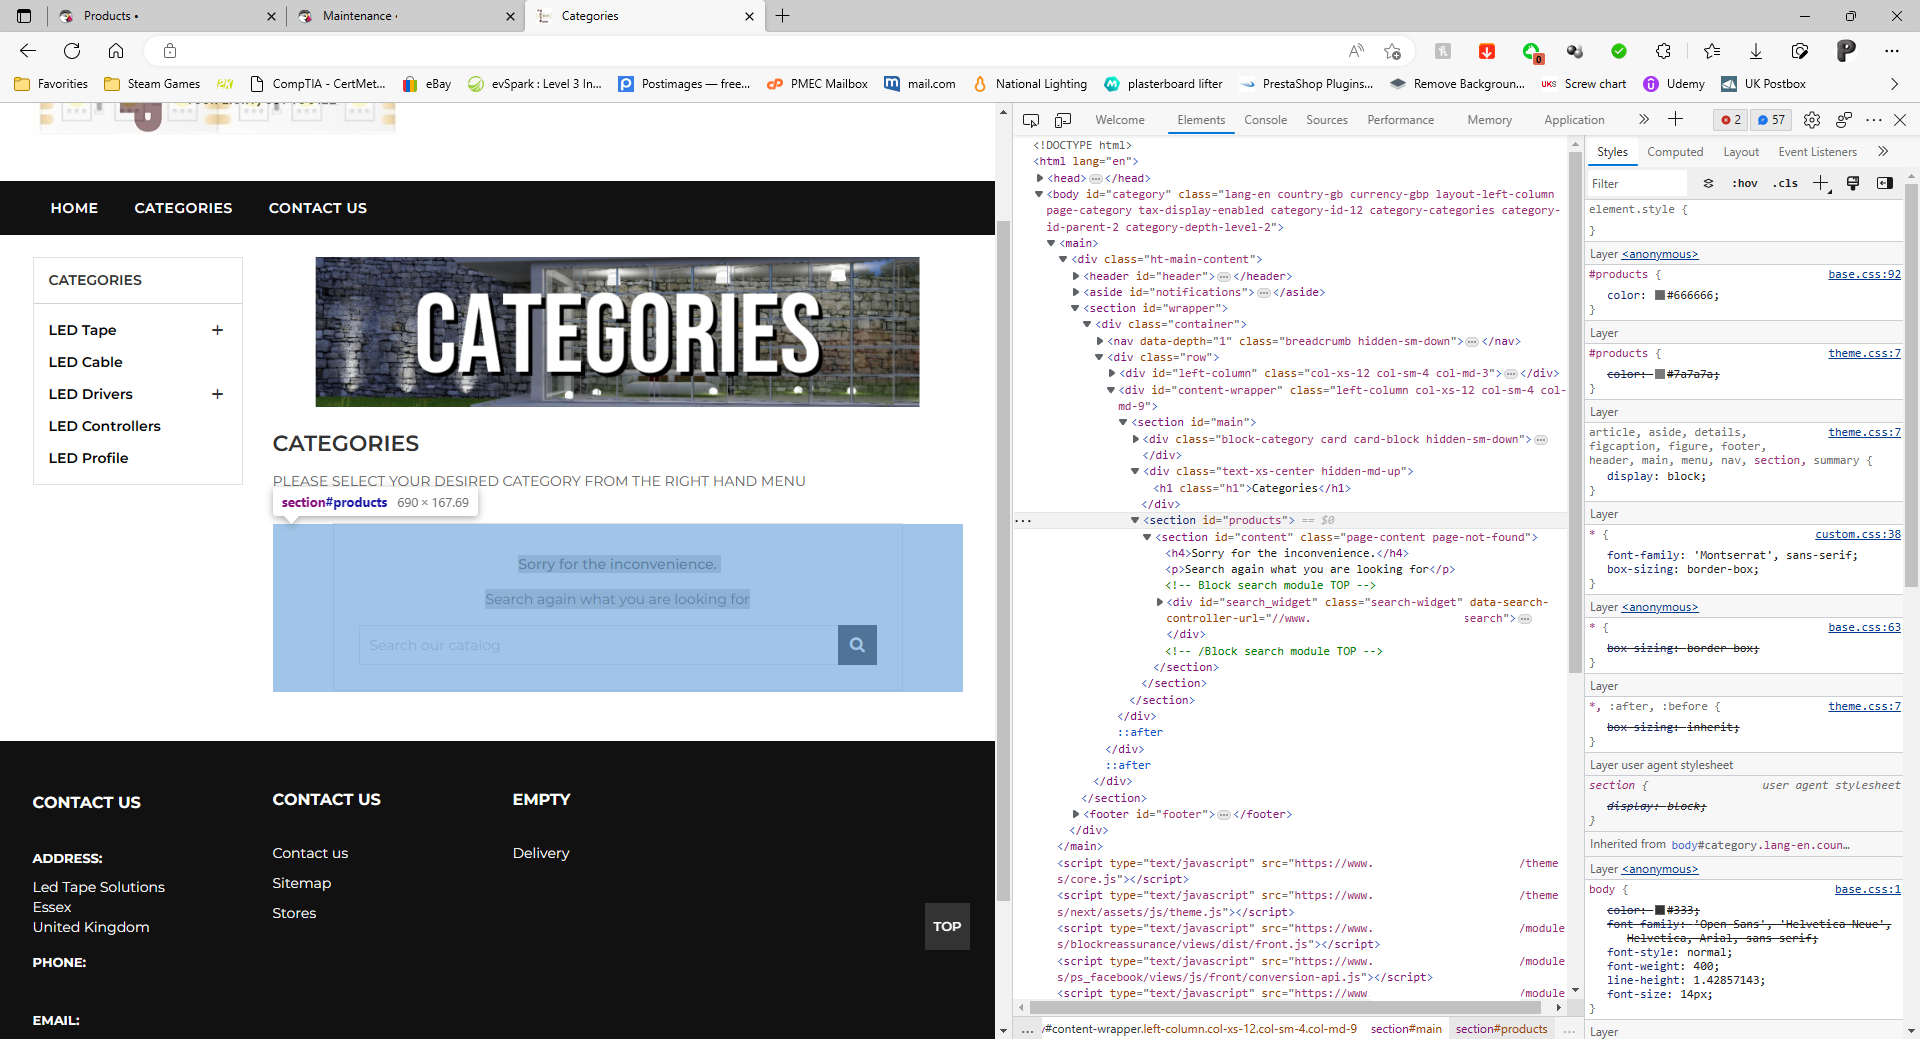Expand the LED Drivers subcategory plus
The height and width of the screenshot is (1039, 1920).
coord(217,394)
